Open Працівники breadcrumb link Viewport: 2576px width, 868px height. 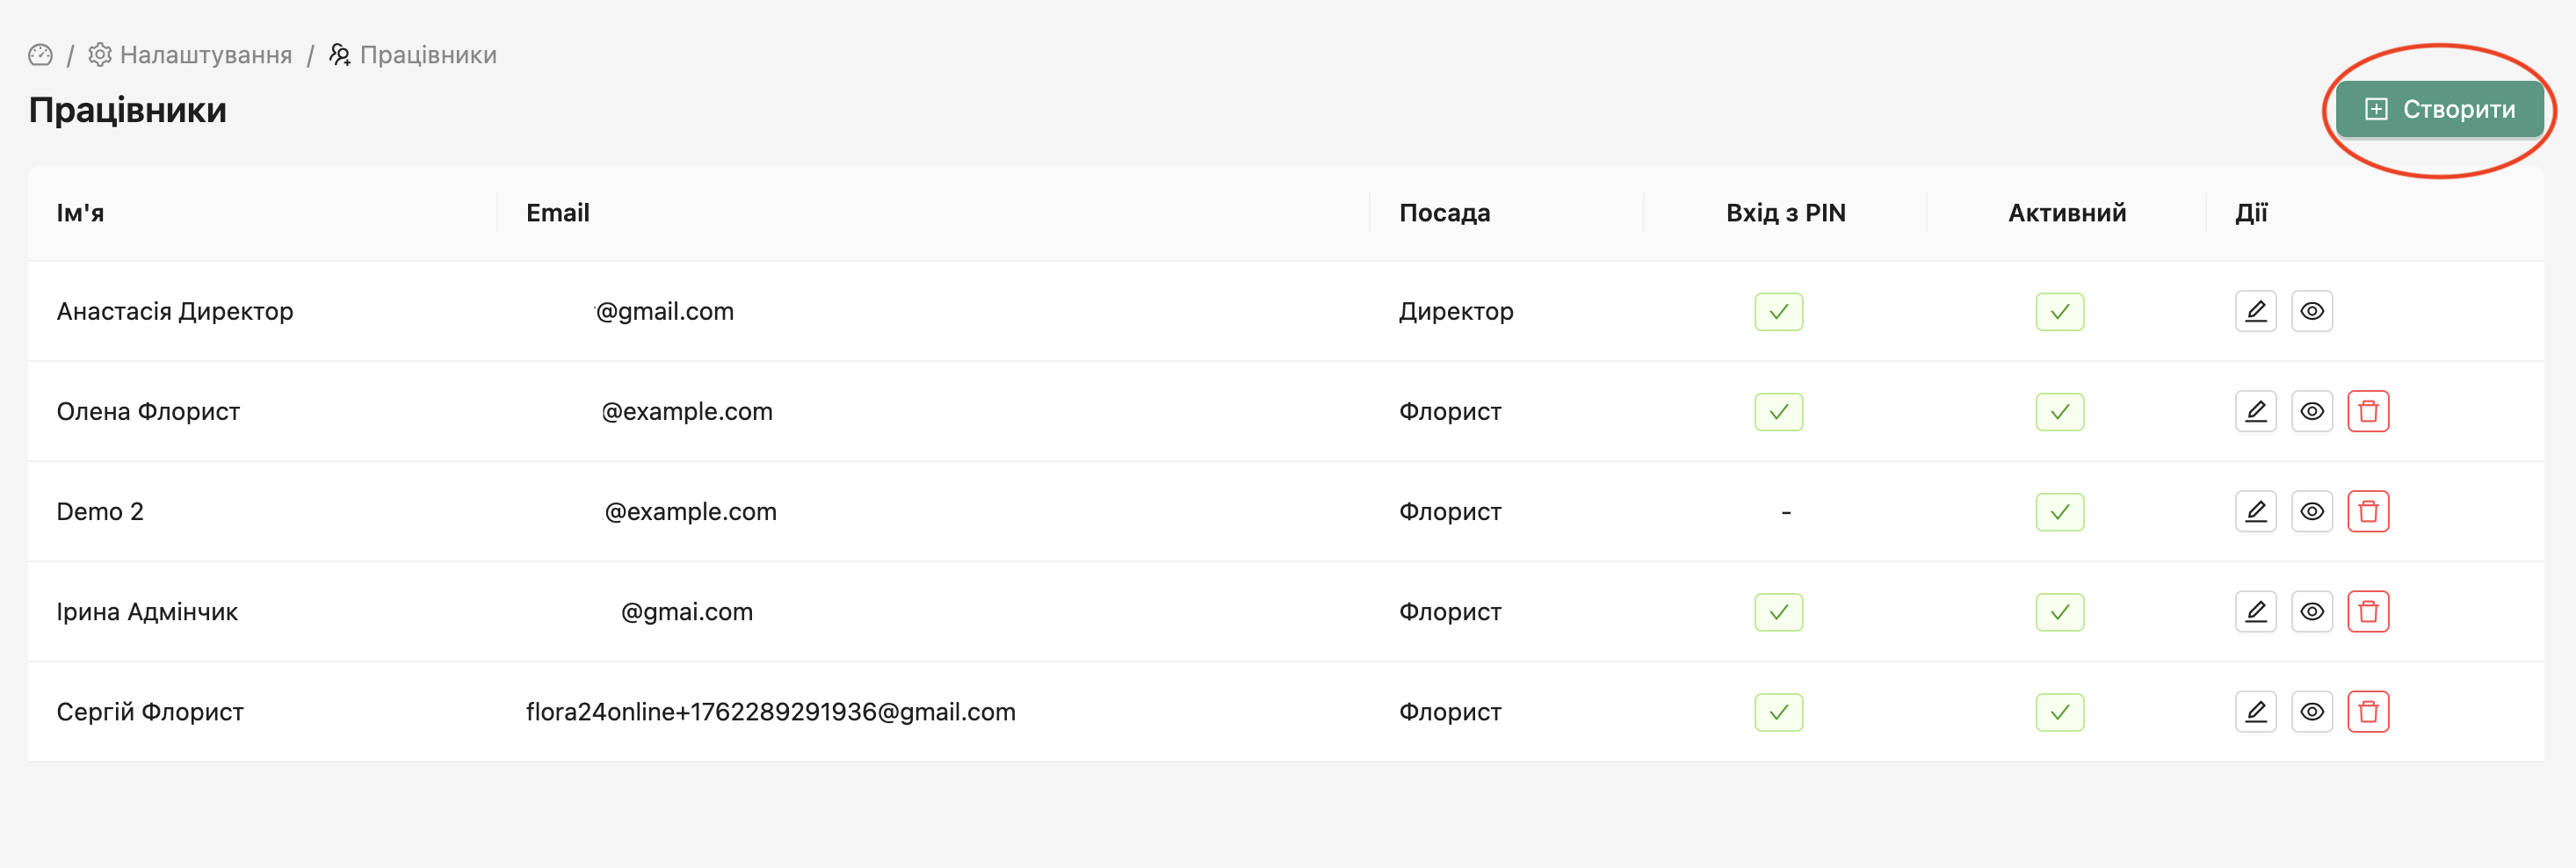[x=427, y=55]
